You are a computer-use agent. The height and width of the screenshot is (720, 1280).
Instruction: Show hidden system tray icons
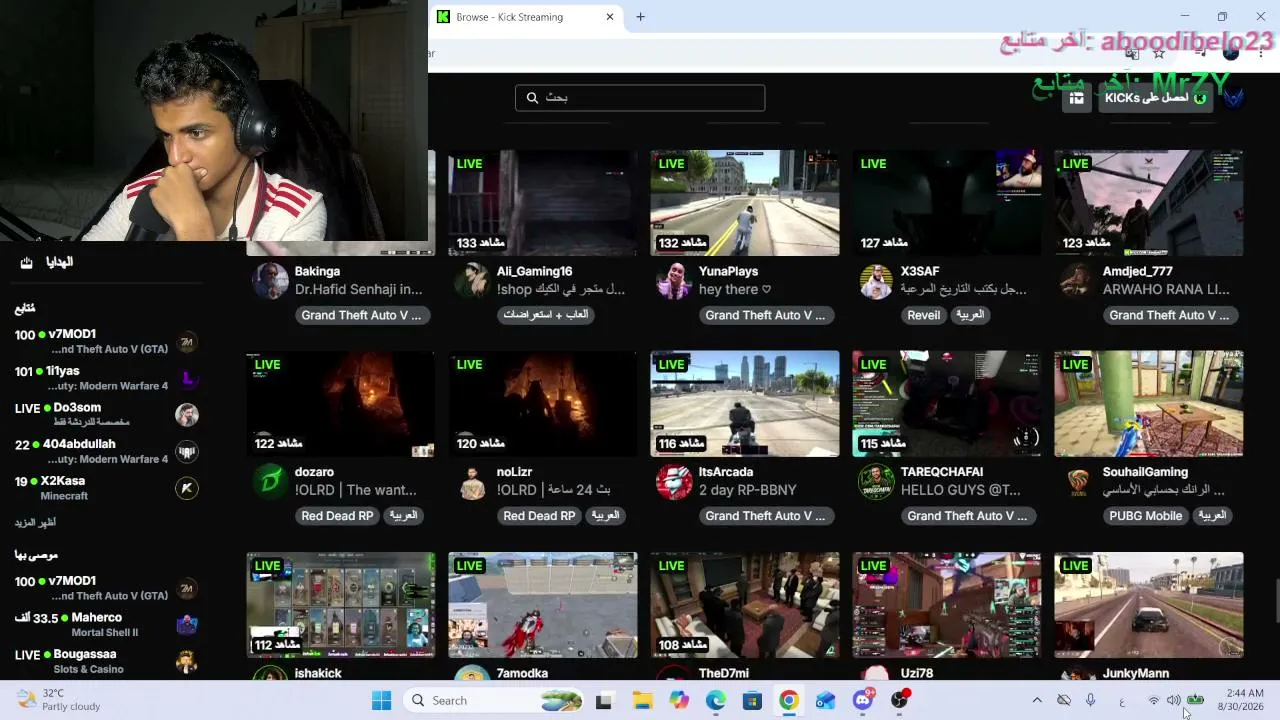coord(1037,701)
